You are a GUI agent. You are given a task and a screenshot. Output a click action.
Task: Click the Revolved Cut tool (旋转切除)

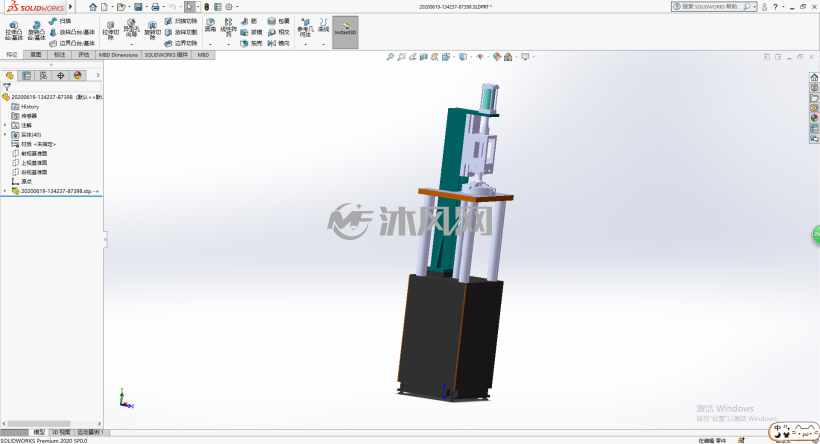[152, 31]
